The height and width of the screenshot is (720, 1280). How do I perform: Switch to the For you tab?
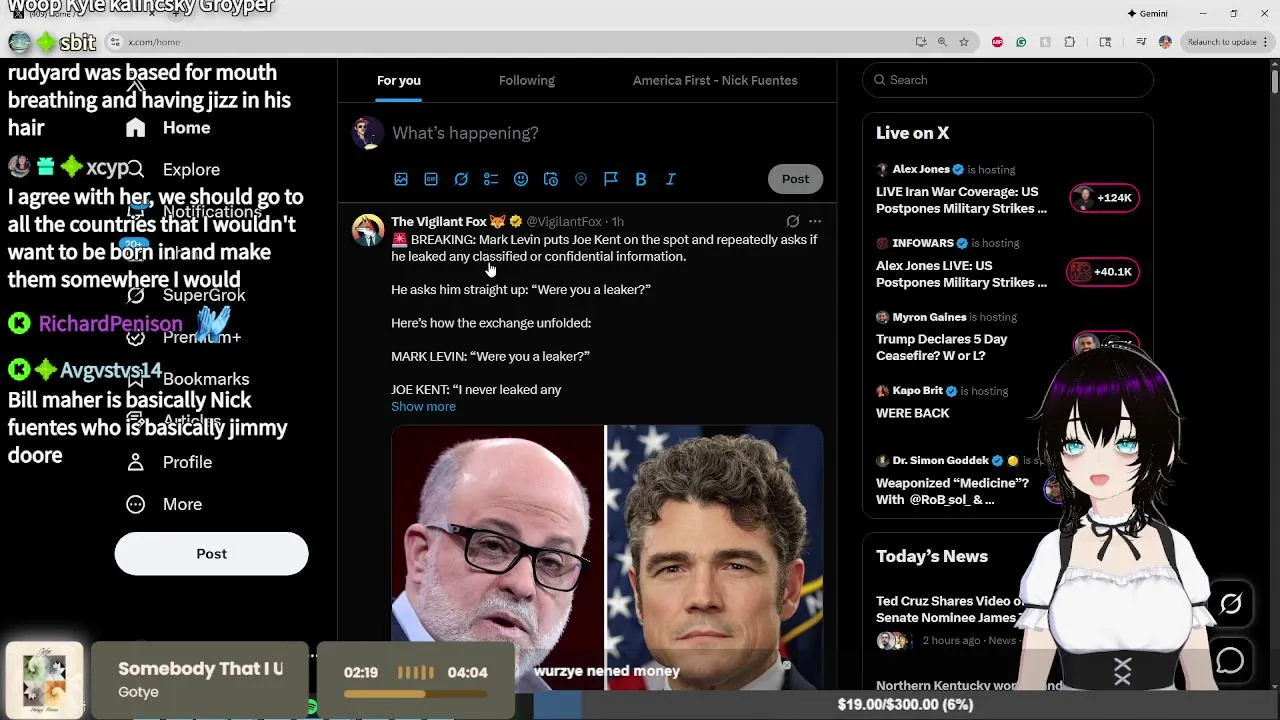(399, 81)
